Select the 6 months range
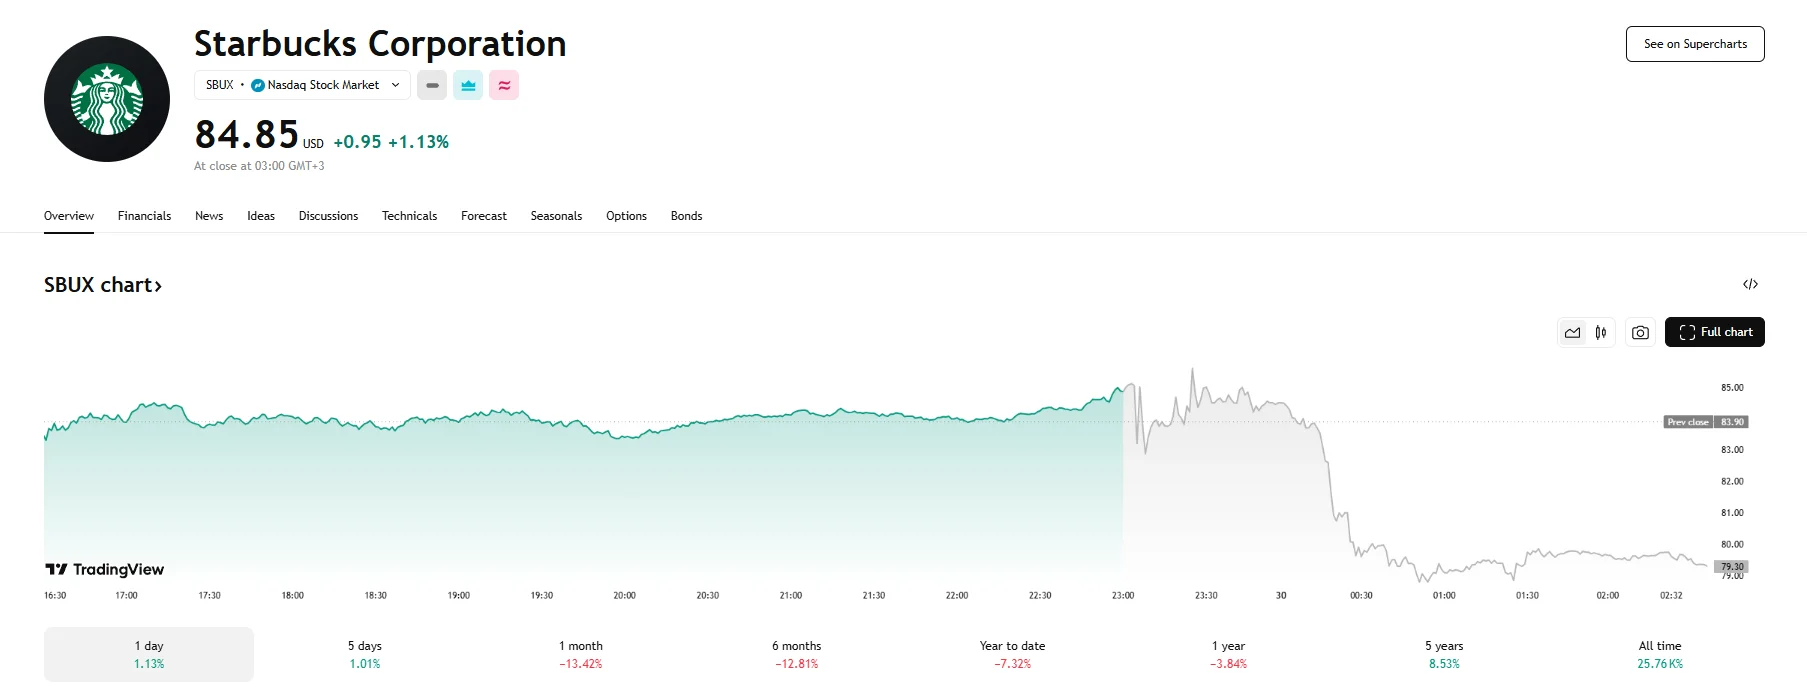 click(796, 654)
